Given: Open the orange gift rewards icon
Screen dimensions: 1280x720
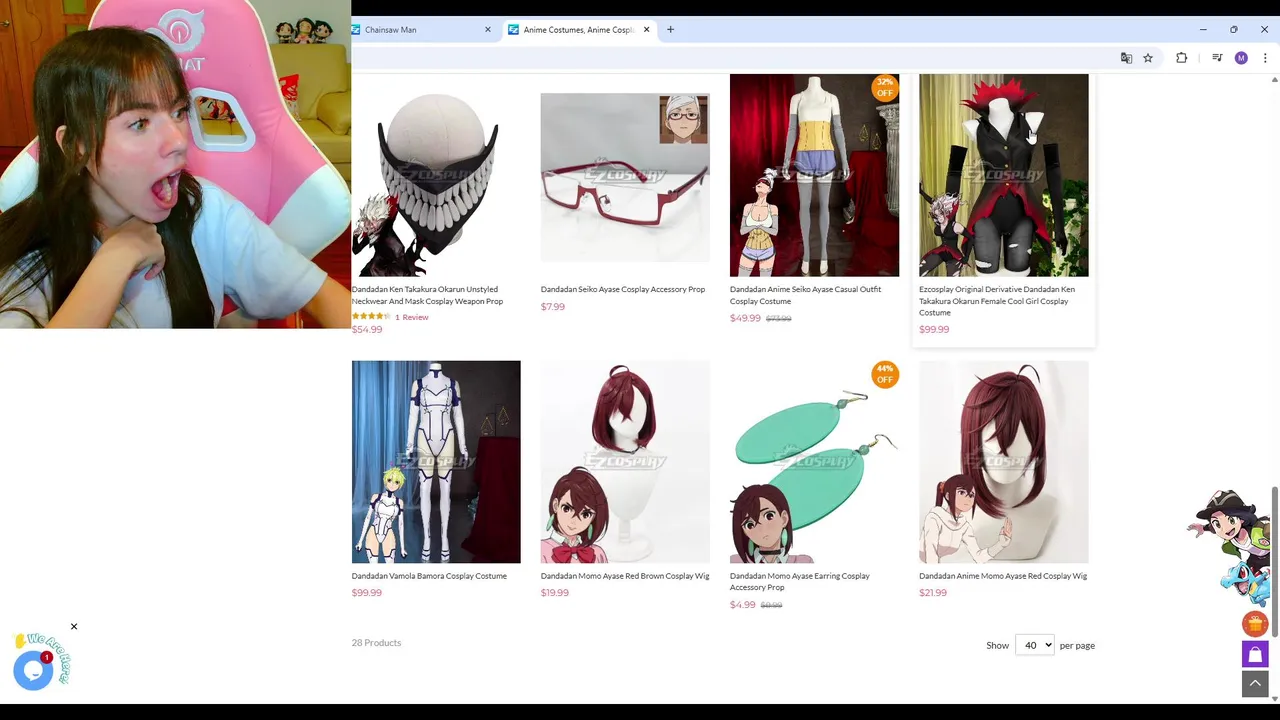Looking at the screenshot, I should [1255, 624].
